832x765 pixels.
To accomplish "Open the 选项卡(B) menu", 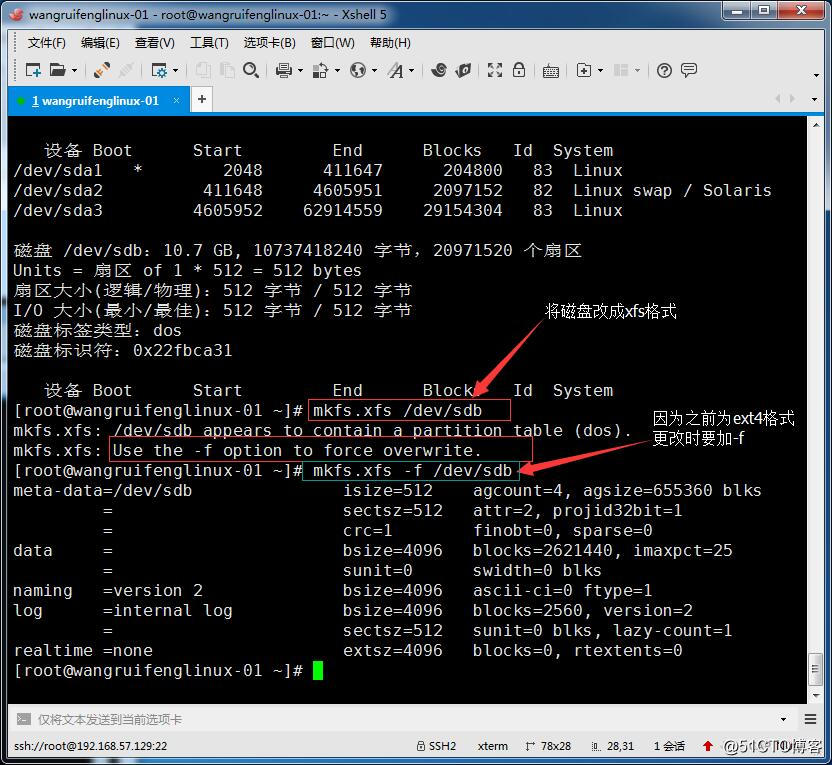I will click(x=269, y=42).
